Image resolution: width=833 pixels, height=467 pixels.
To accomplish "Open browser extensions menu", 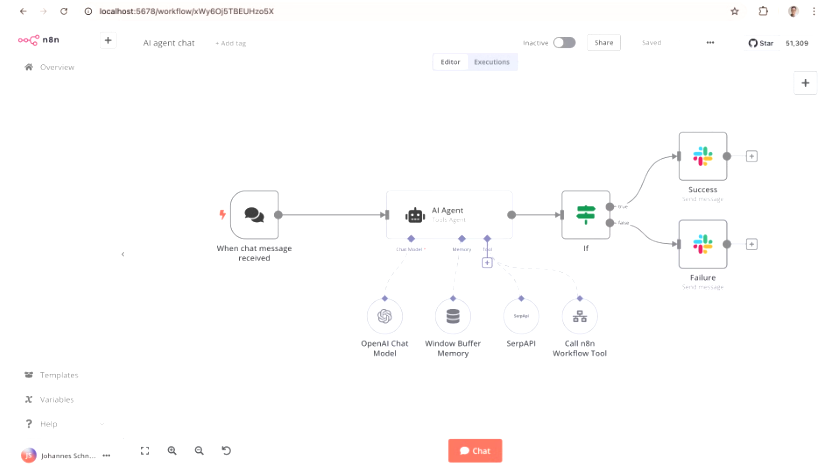I will (x=763, y=11).
